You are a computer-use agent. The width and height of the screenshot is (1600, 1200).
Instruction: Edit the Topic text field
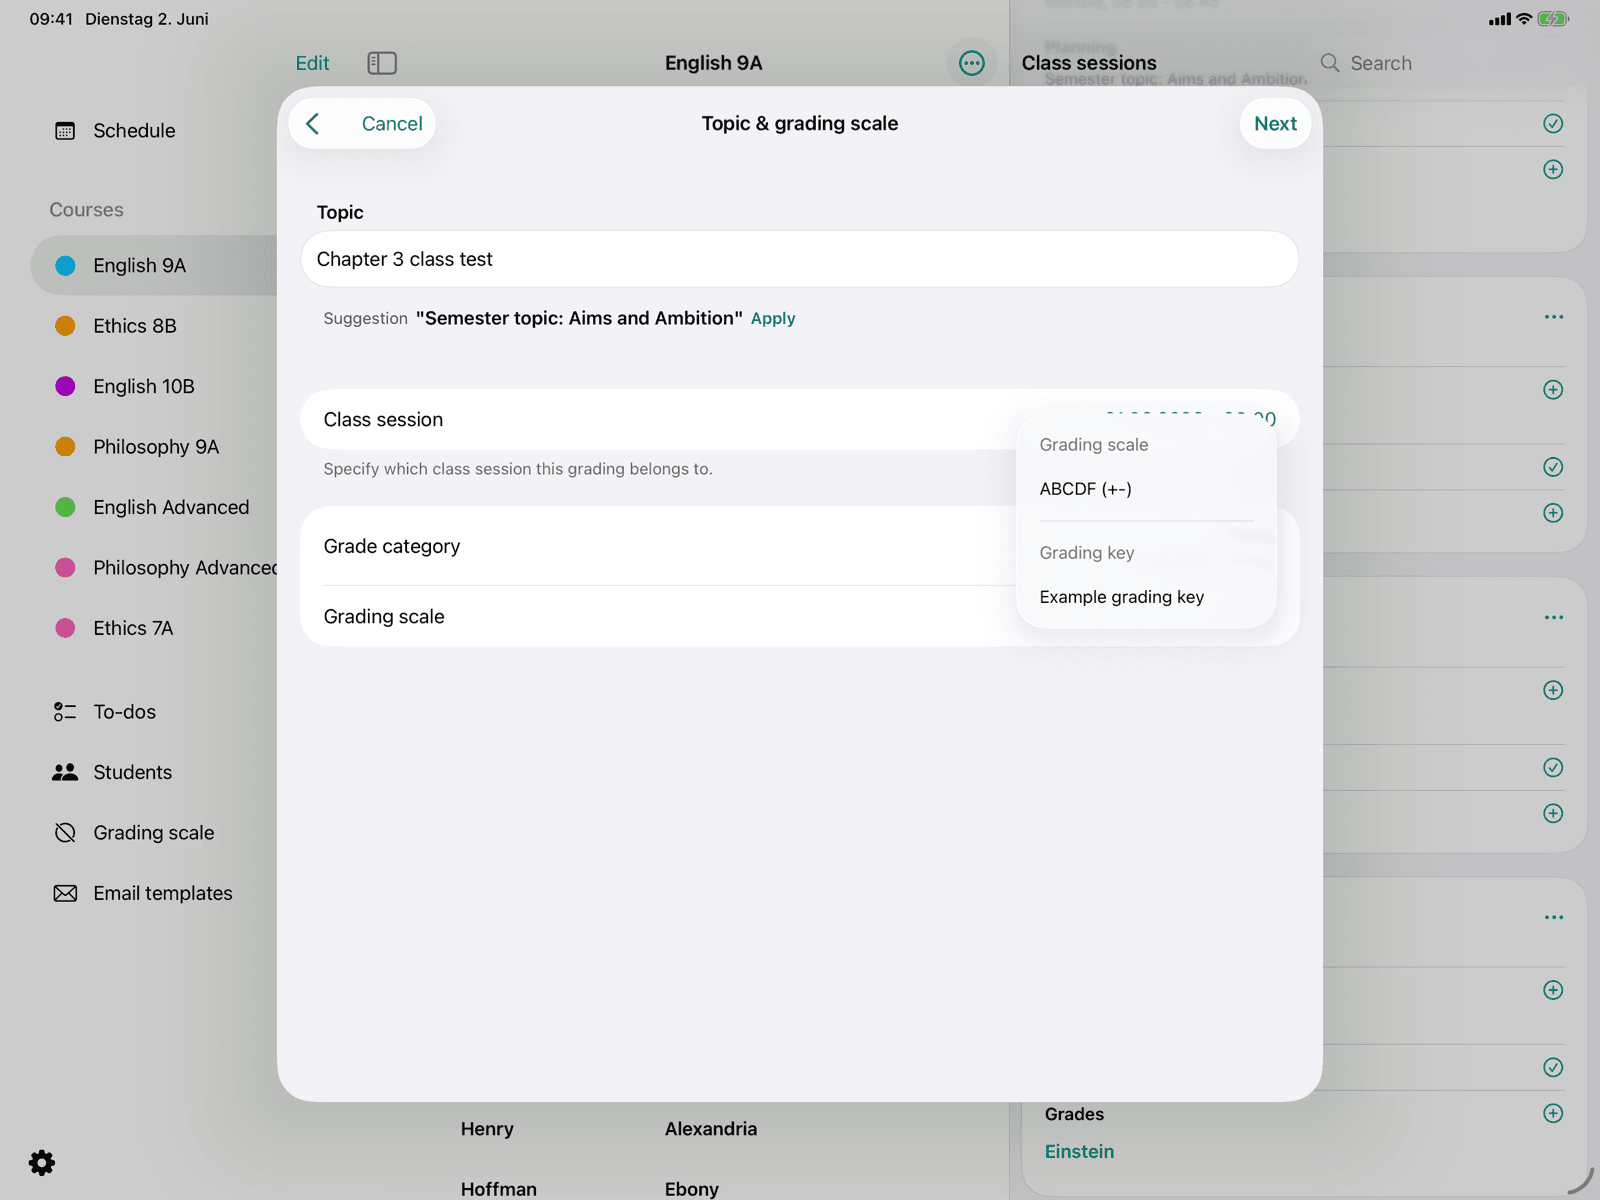[800, 259]
